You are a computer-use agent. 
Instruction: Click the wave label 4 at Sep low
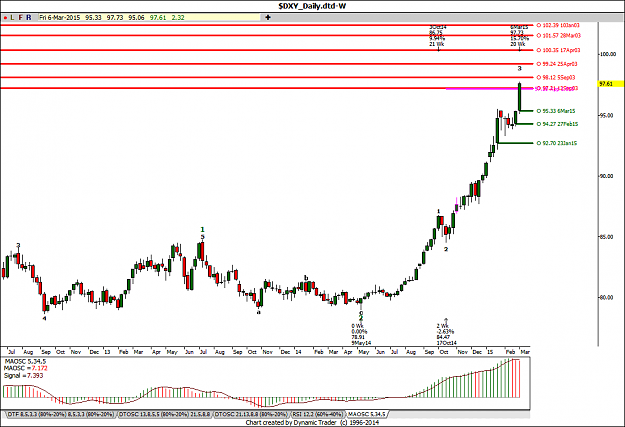click(x=45, y=319)
